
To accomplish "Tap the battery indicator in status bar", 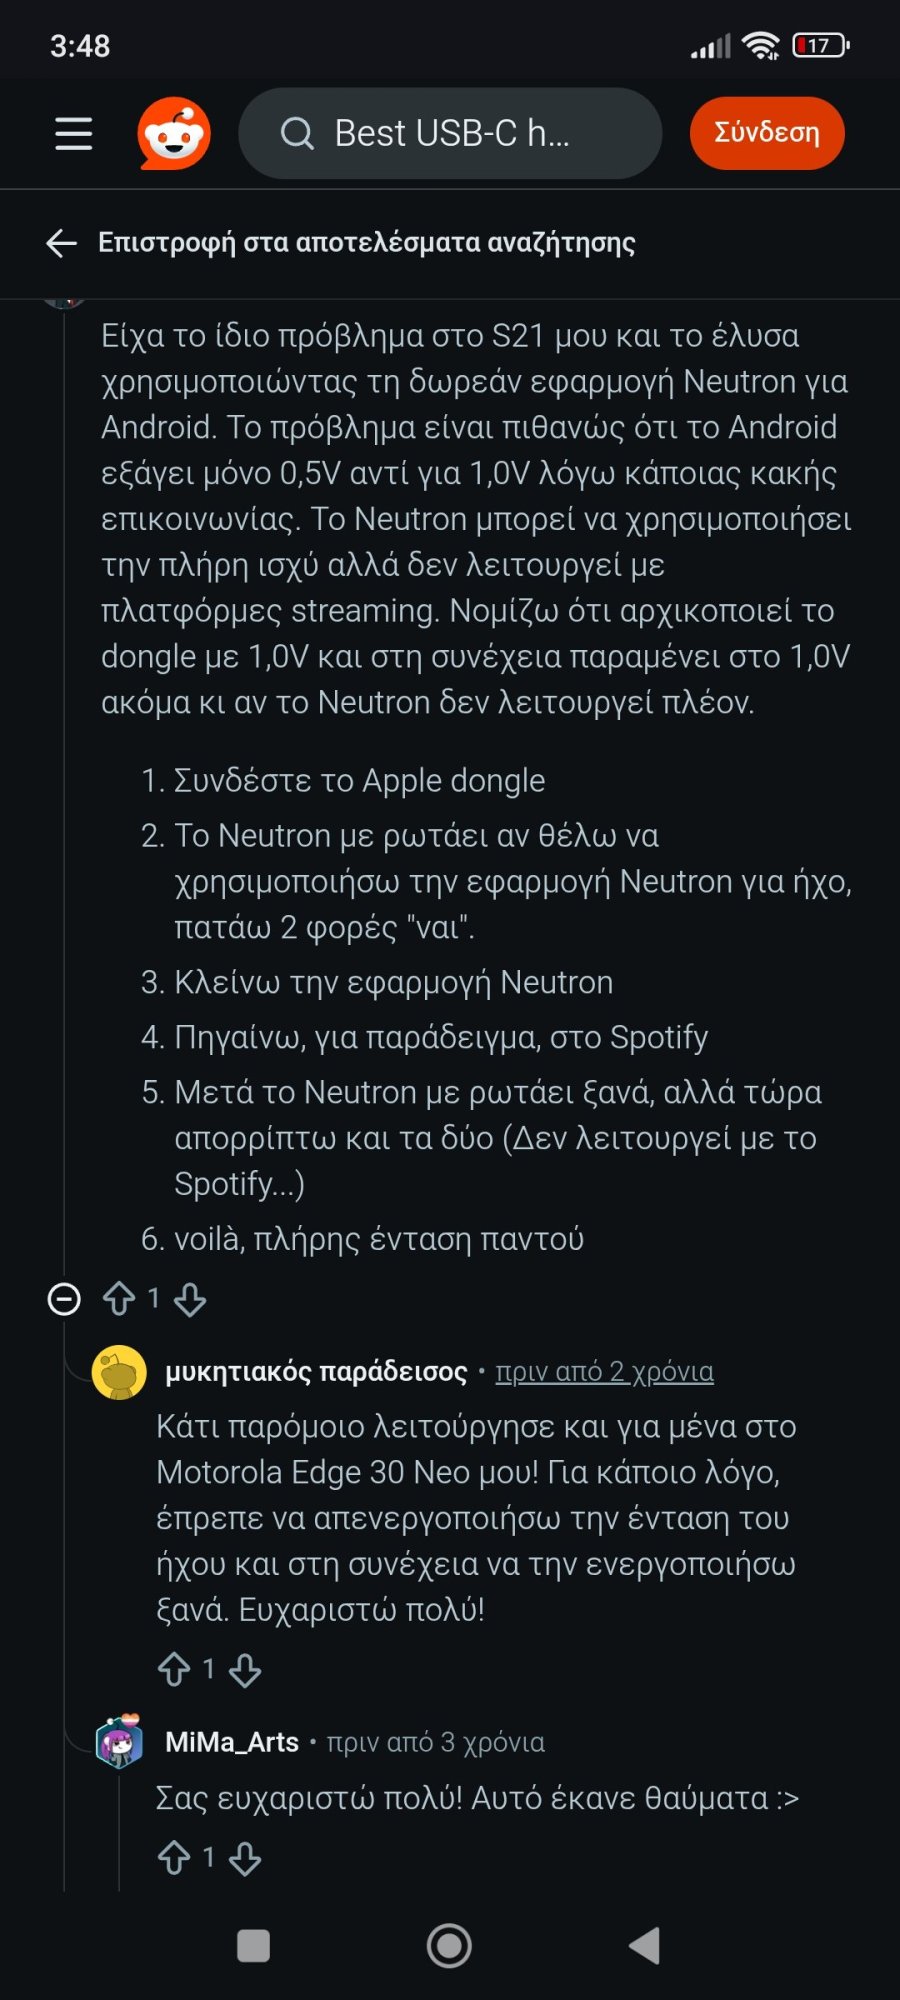I will tap(820, 45).
